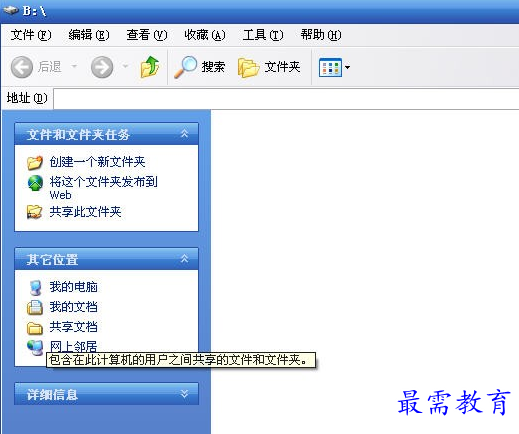
Task: Expand the 详细信息 panel
Action: click(184, 394)
